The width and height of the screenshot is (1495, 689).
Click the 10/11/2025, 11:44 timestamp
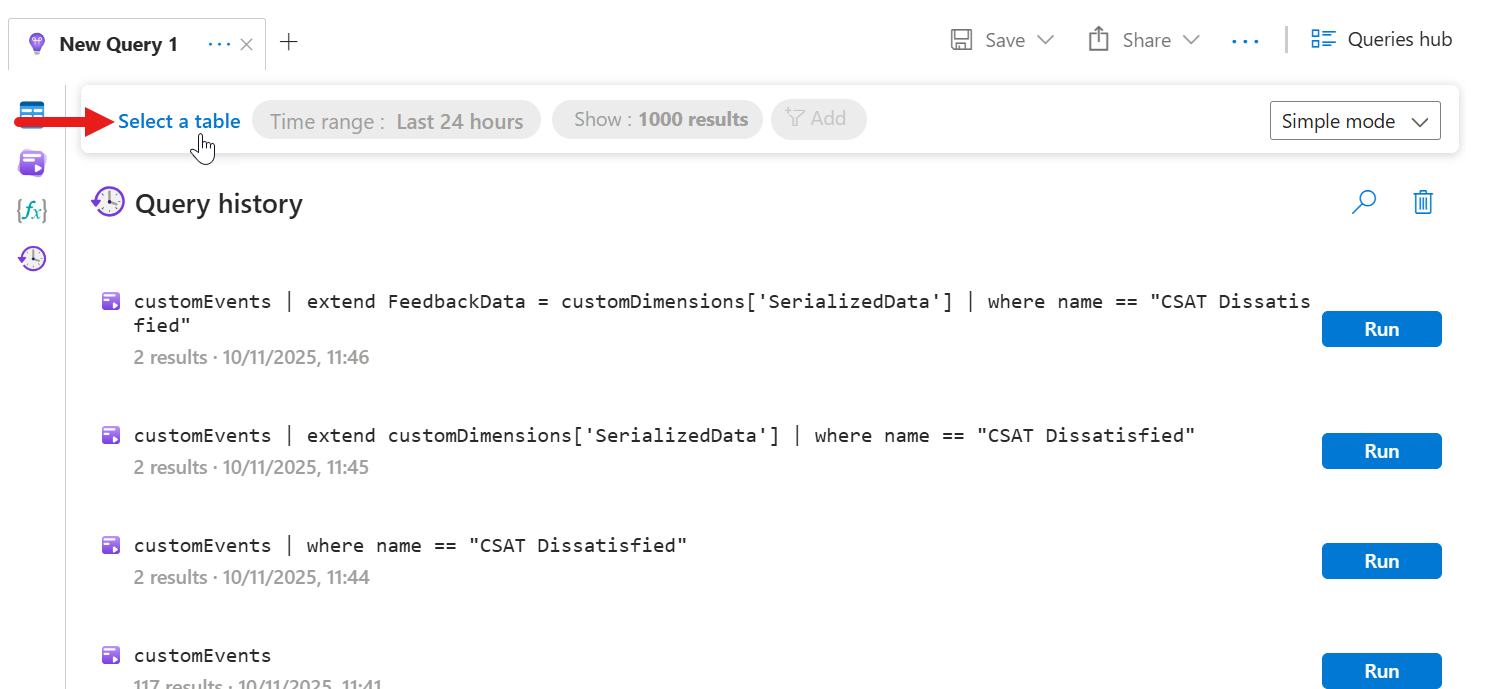(296, 577)
